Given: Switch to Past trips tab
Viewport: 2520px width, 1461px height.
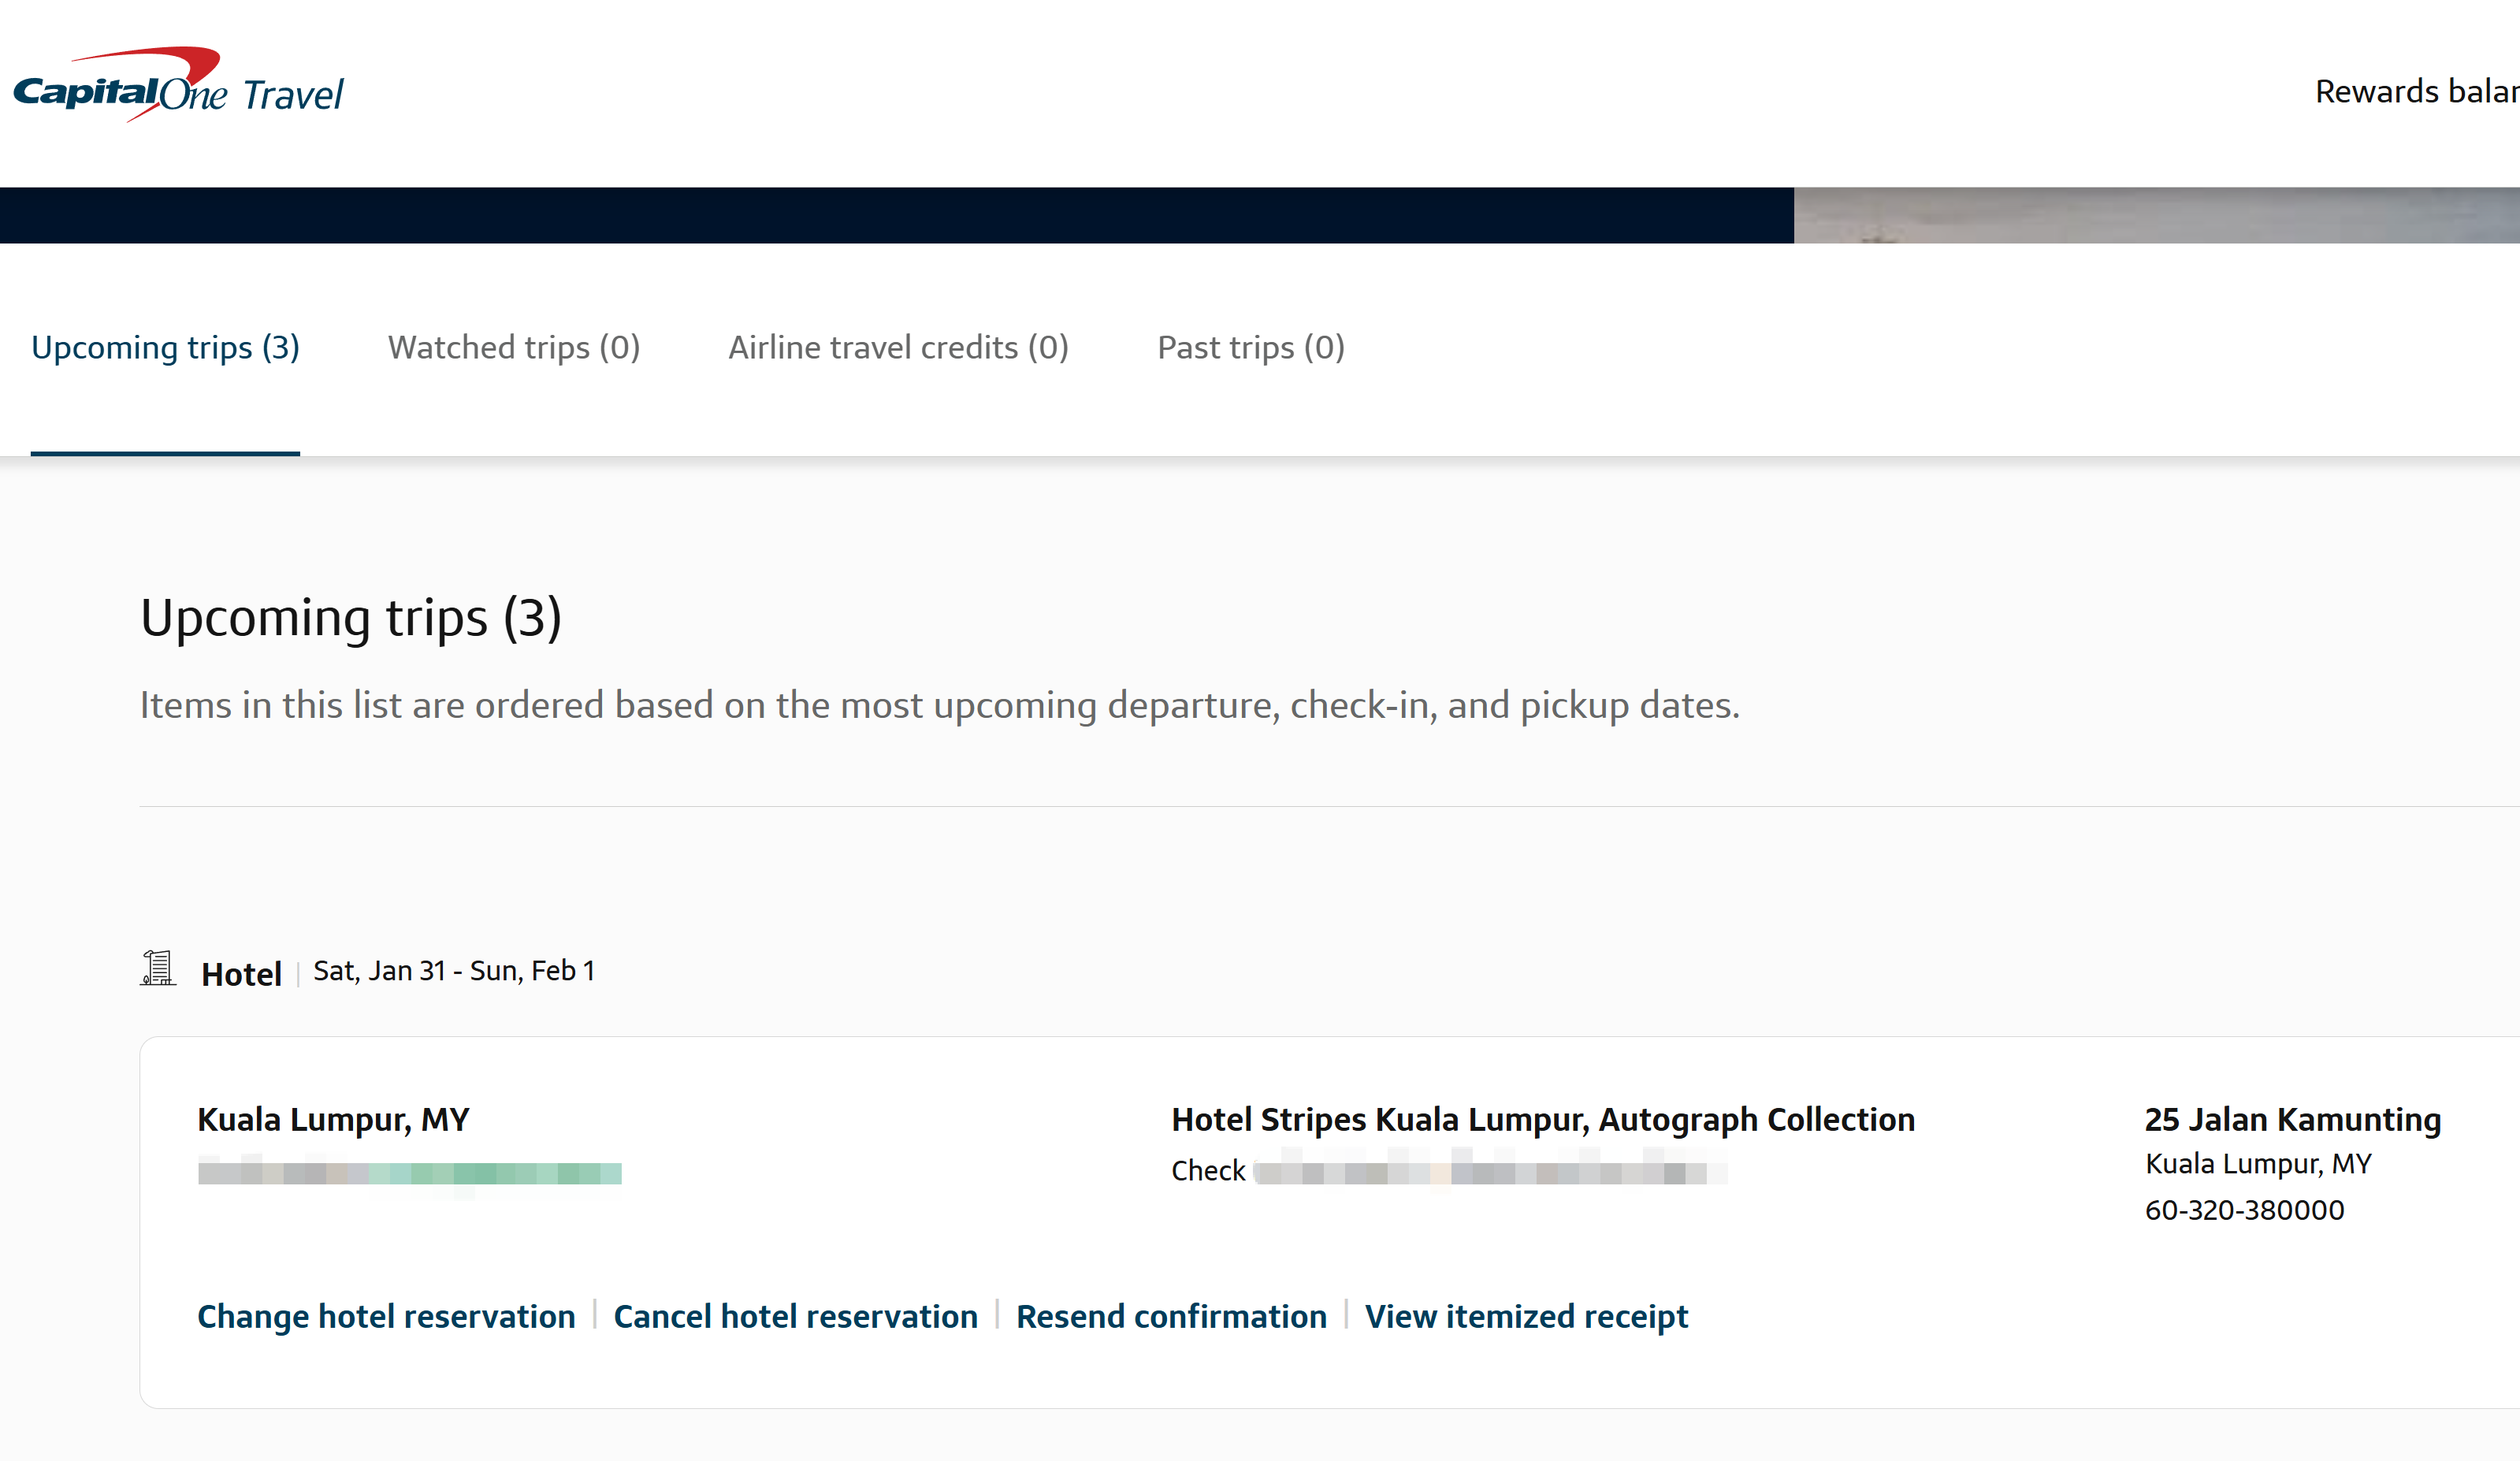Looking at the screenshot, I should 1250,347.
